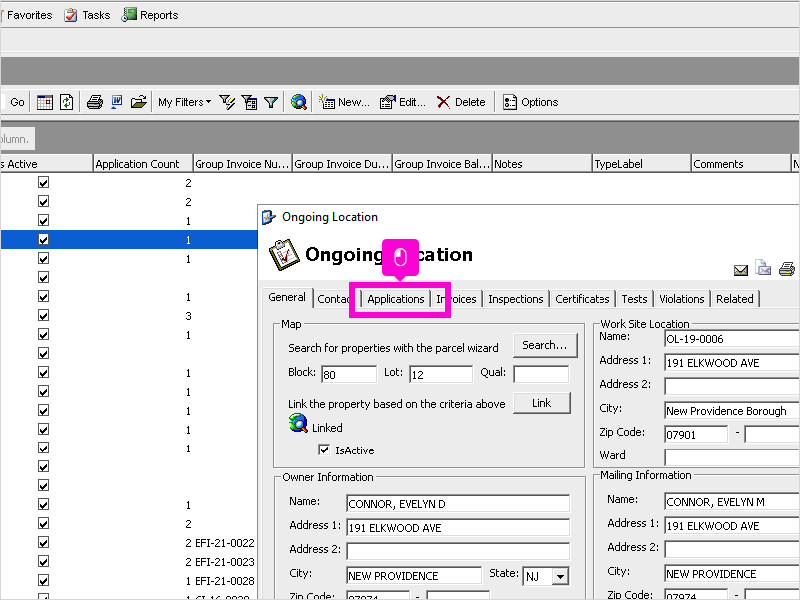Click the clipboard Ongoing Location header icon

tap(284, 255)
